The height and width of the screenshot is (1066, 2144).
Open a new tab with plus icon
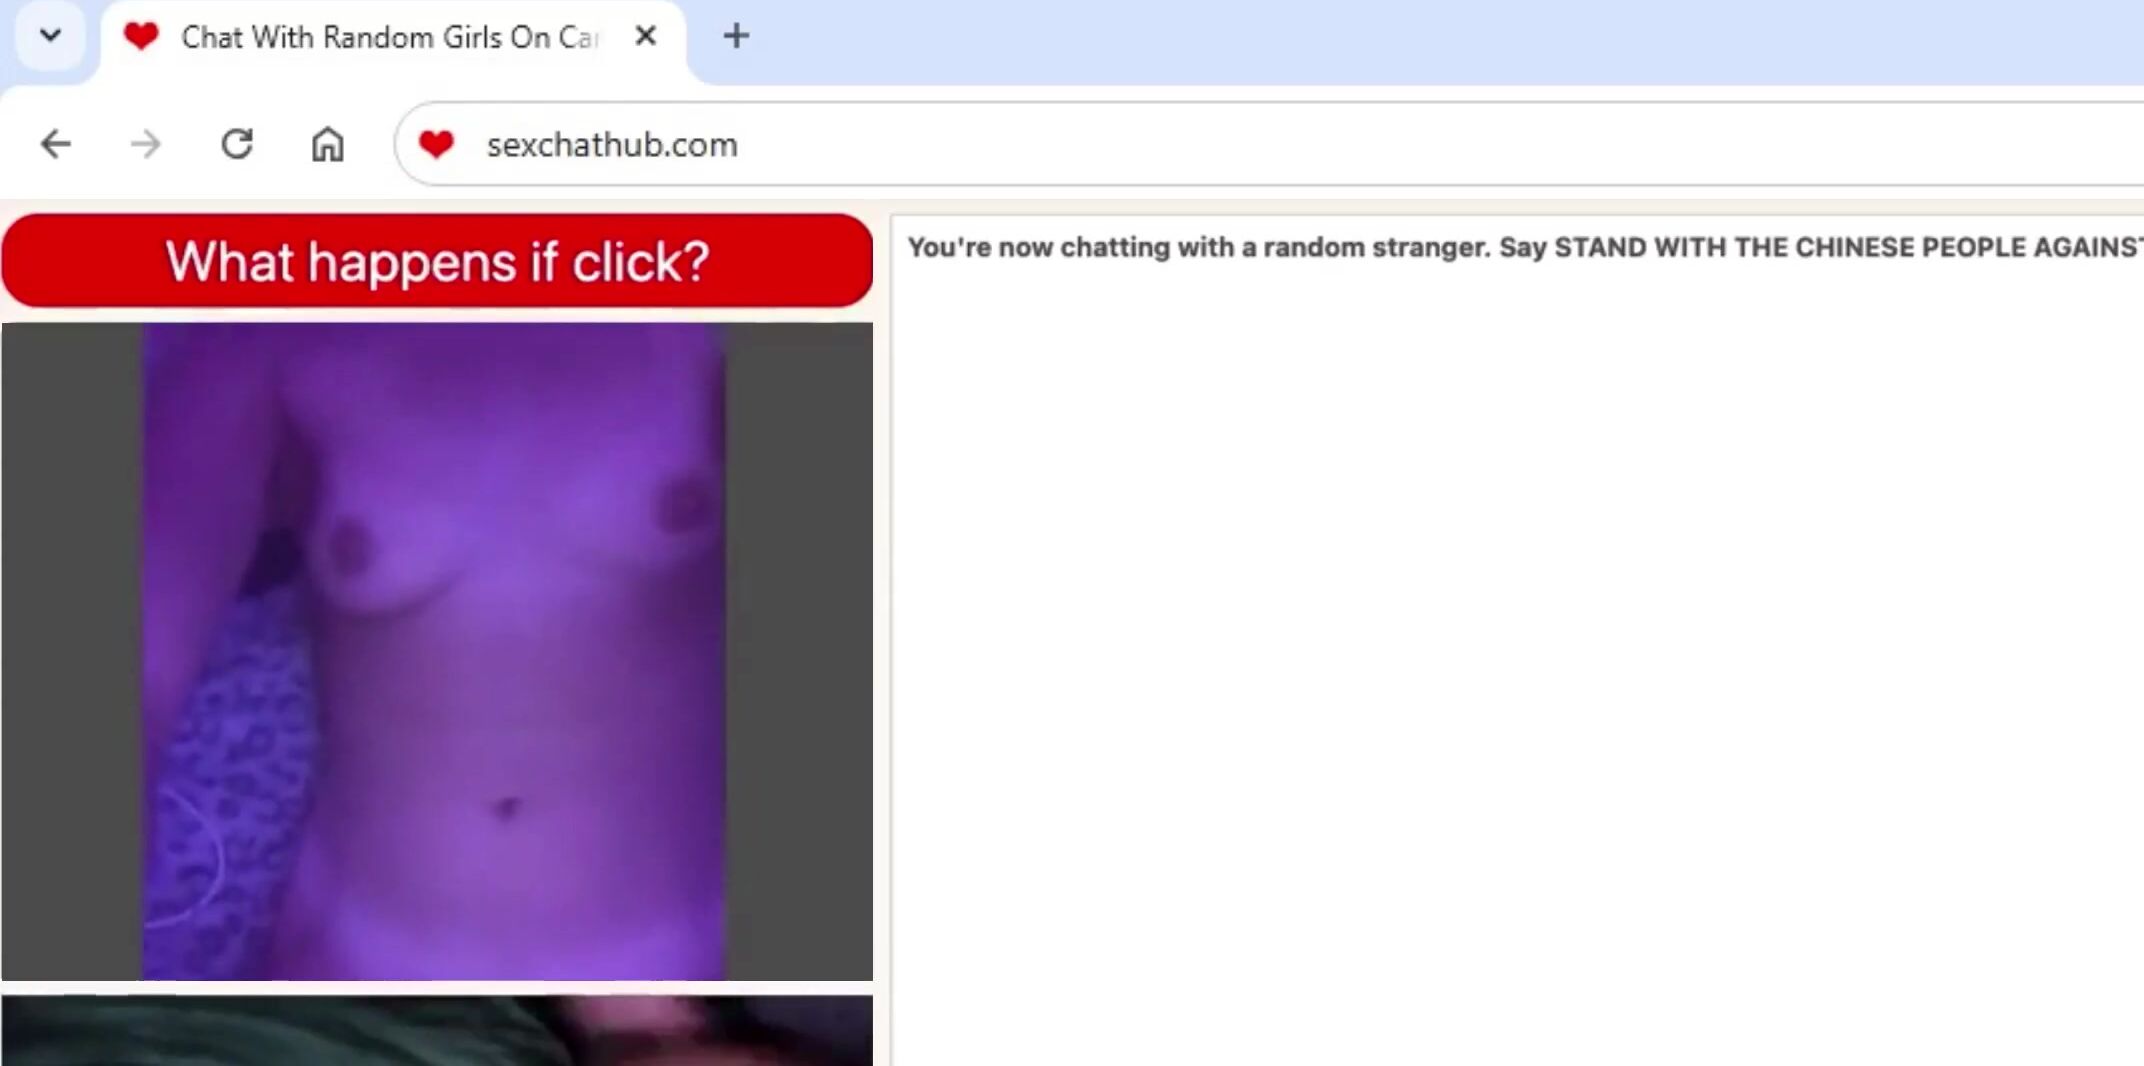[x=736, y=37]
